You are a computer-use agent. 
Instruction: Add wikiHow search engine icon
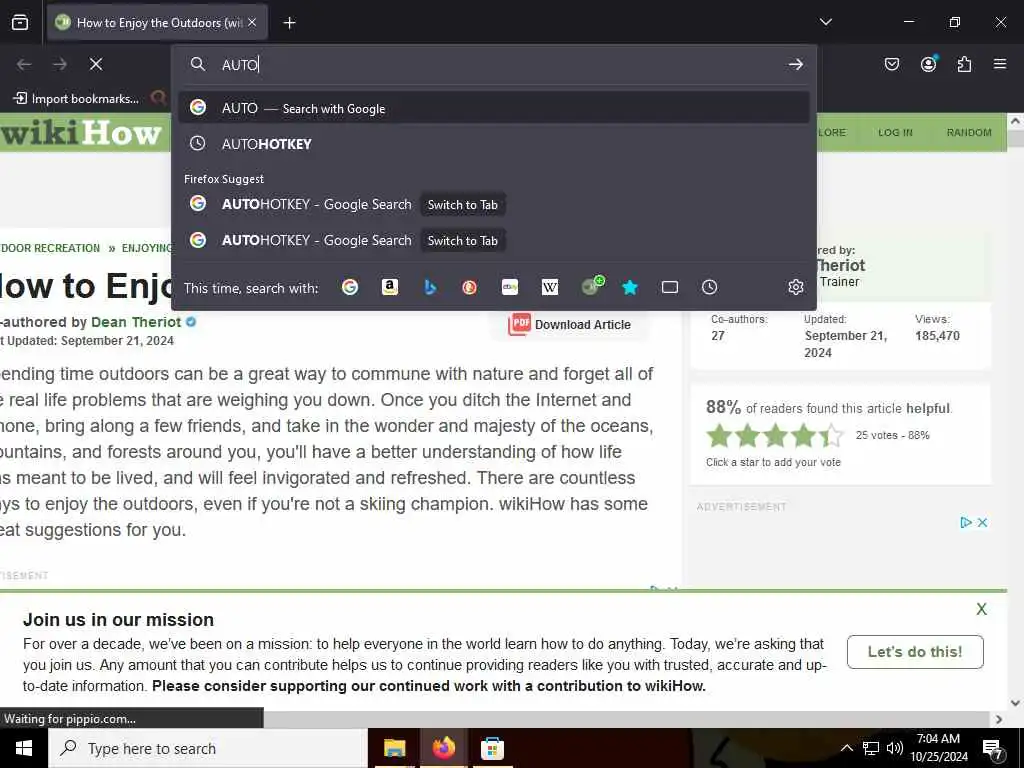pyautogui.click(x=592, y=286)
